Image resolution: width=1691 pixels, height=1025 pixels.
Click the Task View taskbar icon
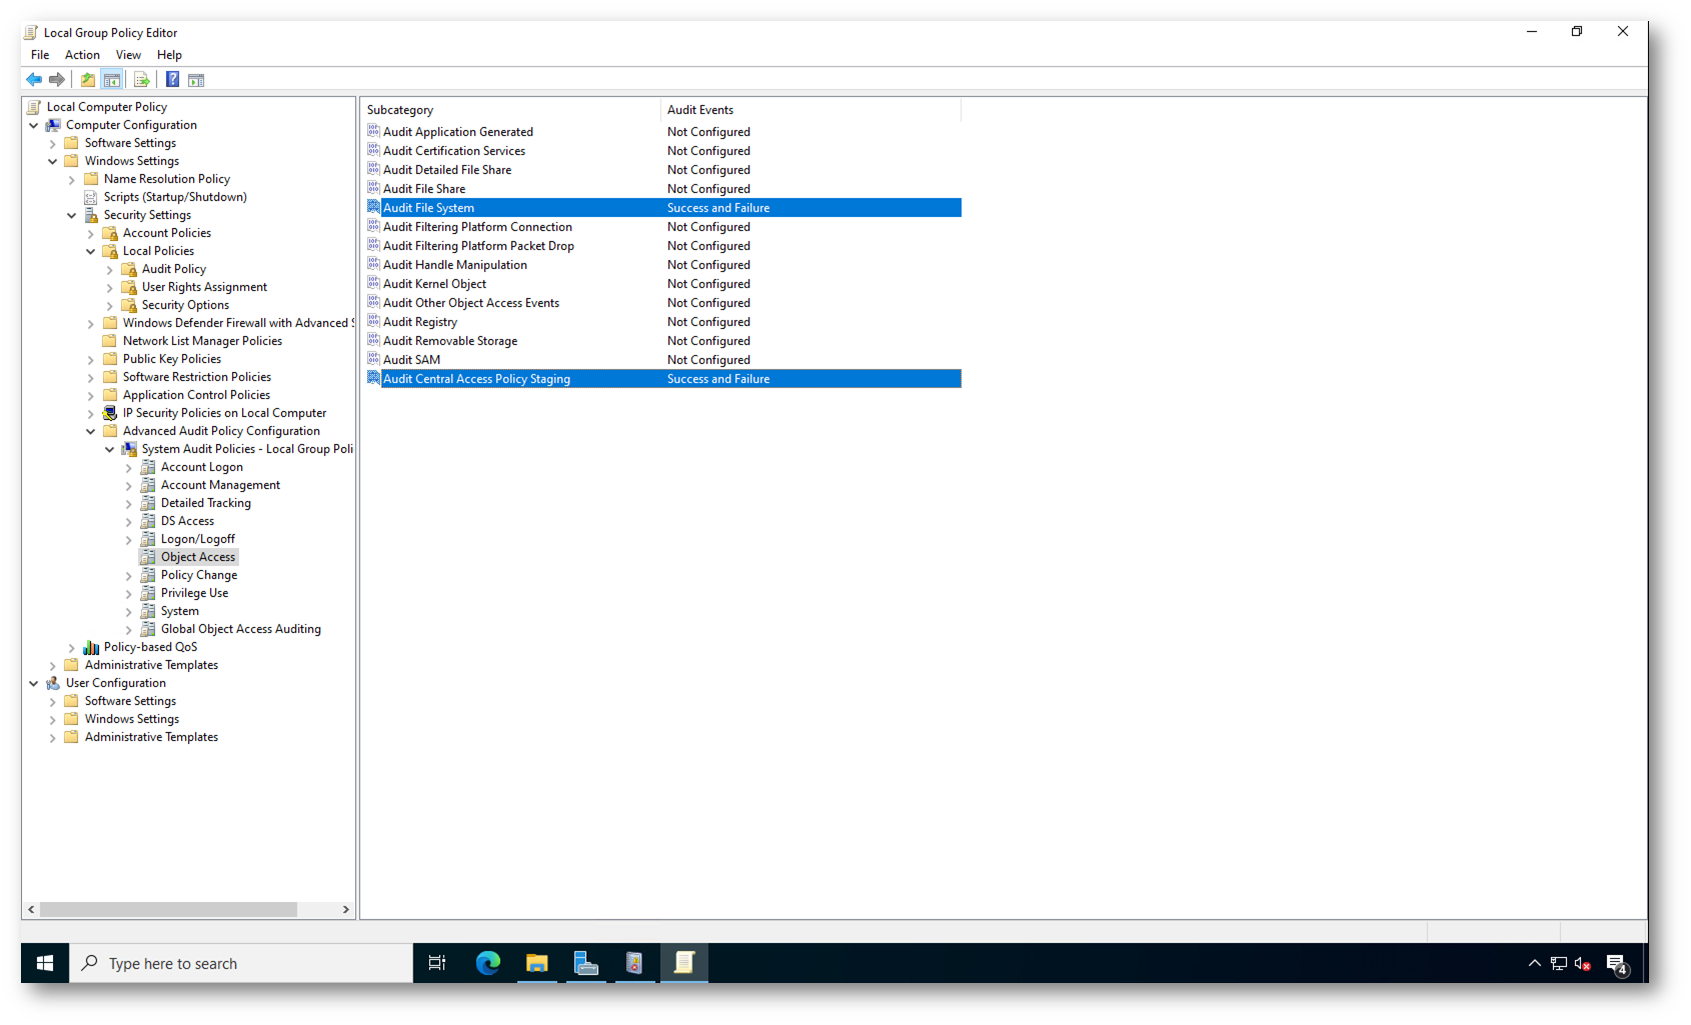pos(437,963)
